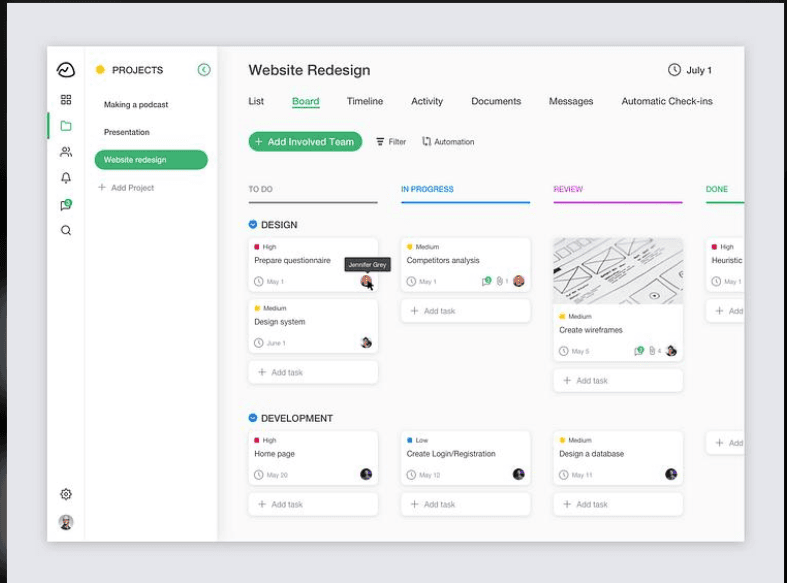
Task: Click assignee avatar on Design system card
Action: (366, 343)
